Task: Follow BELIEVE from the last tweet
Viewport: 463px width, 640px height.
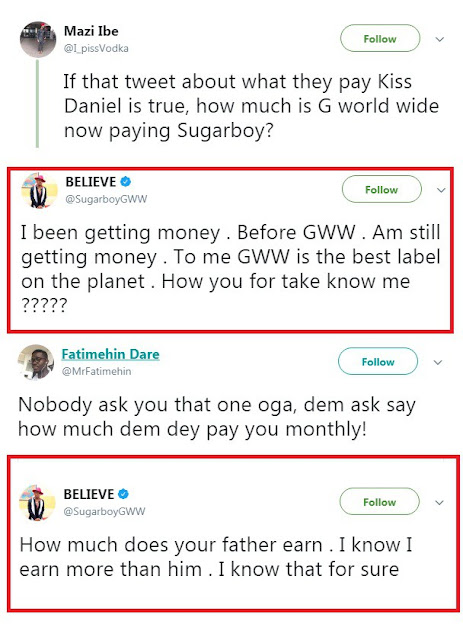Action: point(379,502)
